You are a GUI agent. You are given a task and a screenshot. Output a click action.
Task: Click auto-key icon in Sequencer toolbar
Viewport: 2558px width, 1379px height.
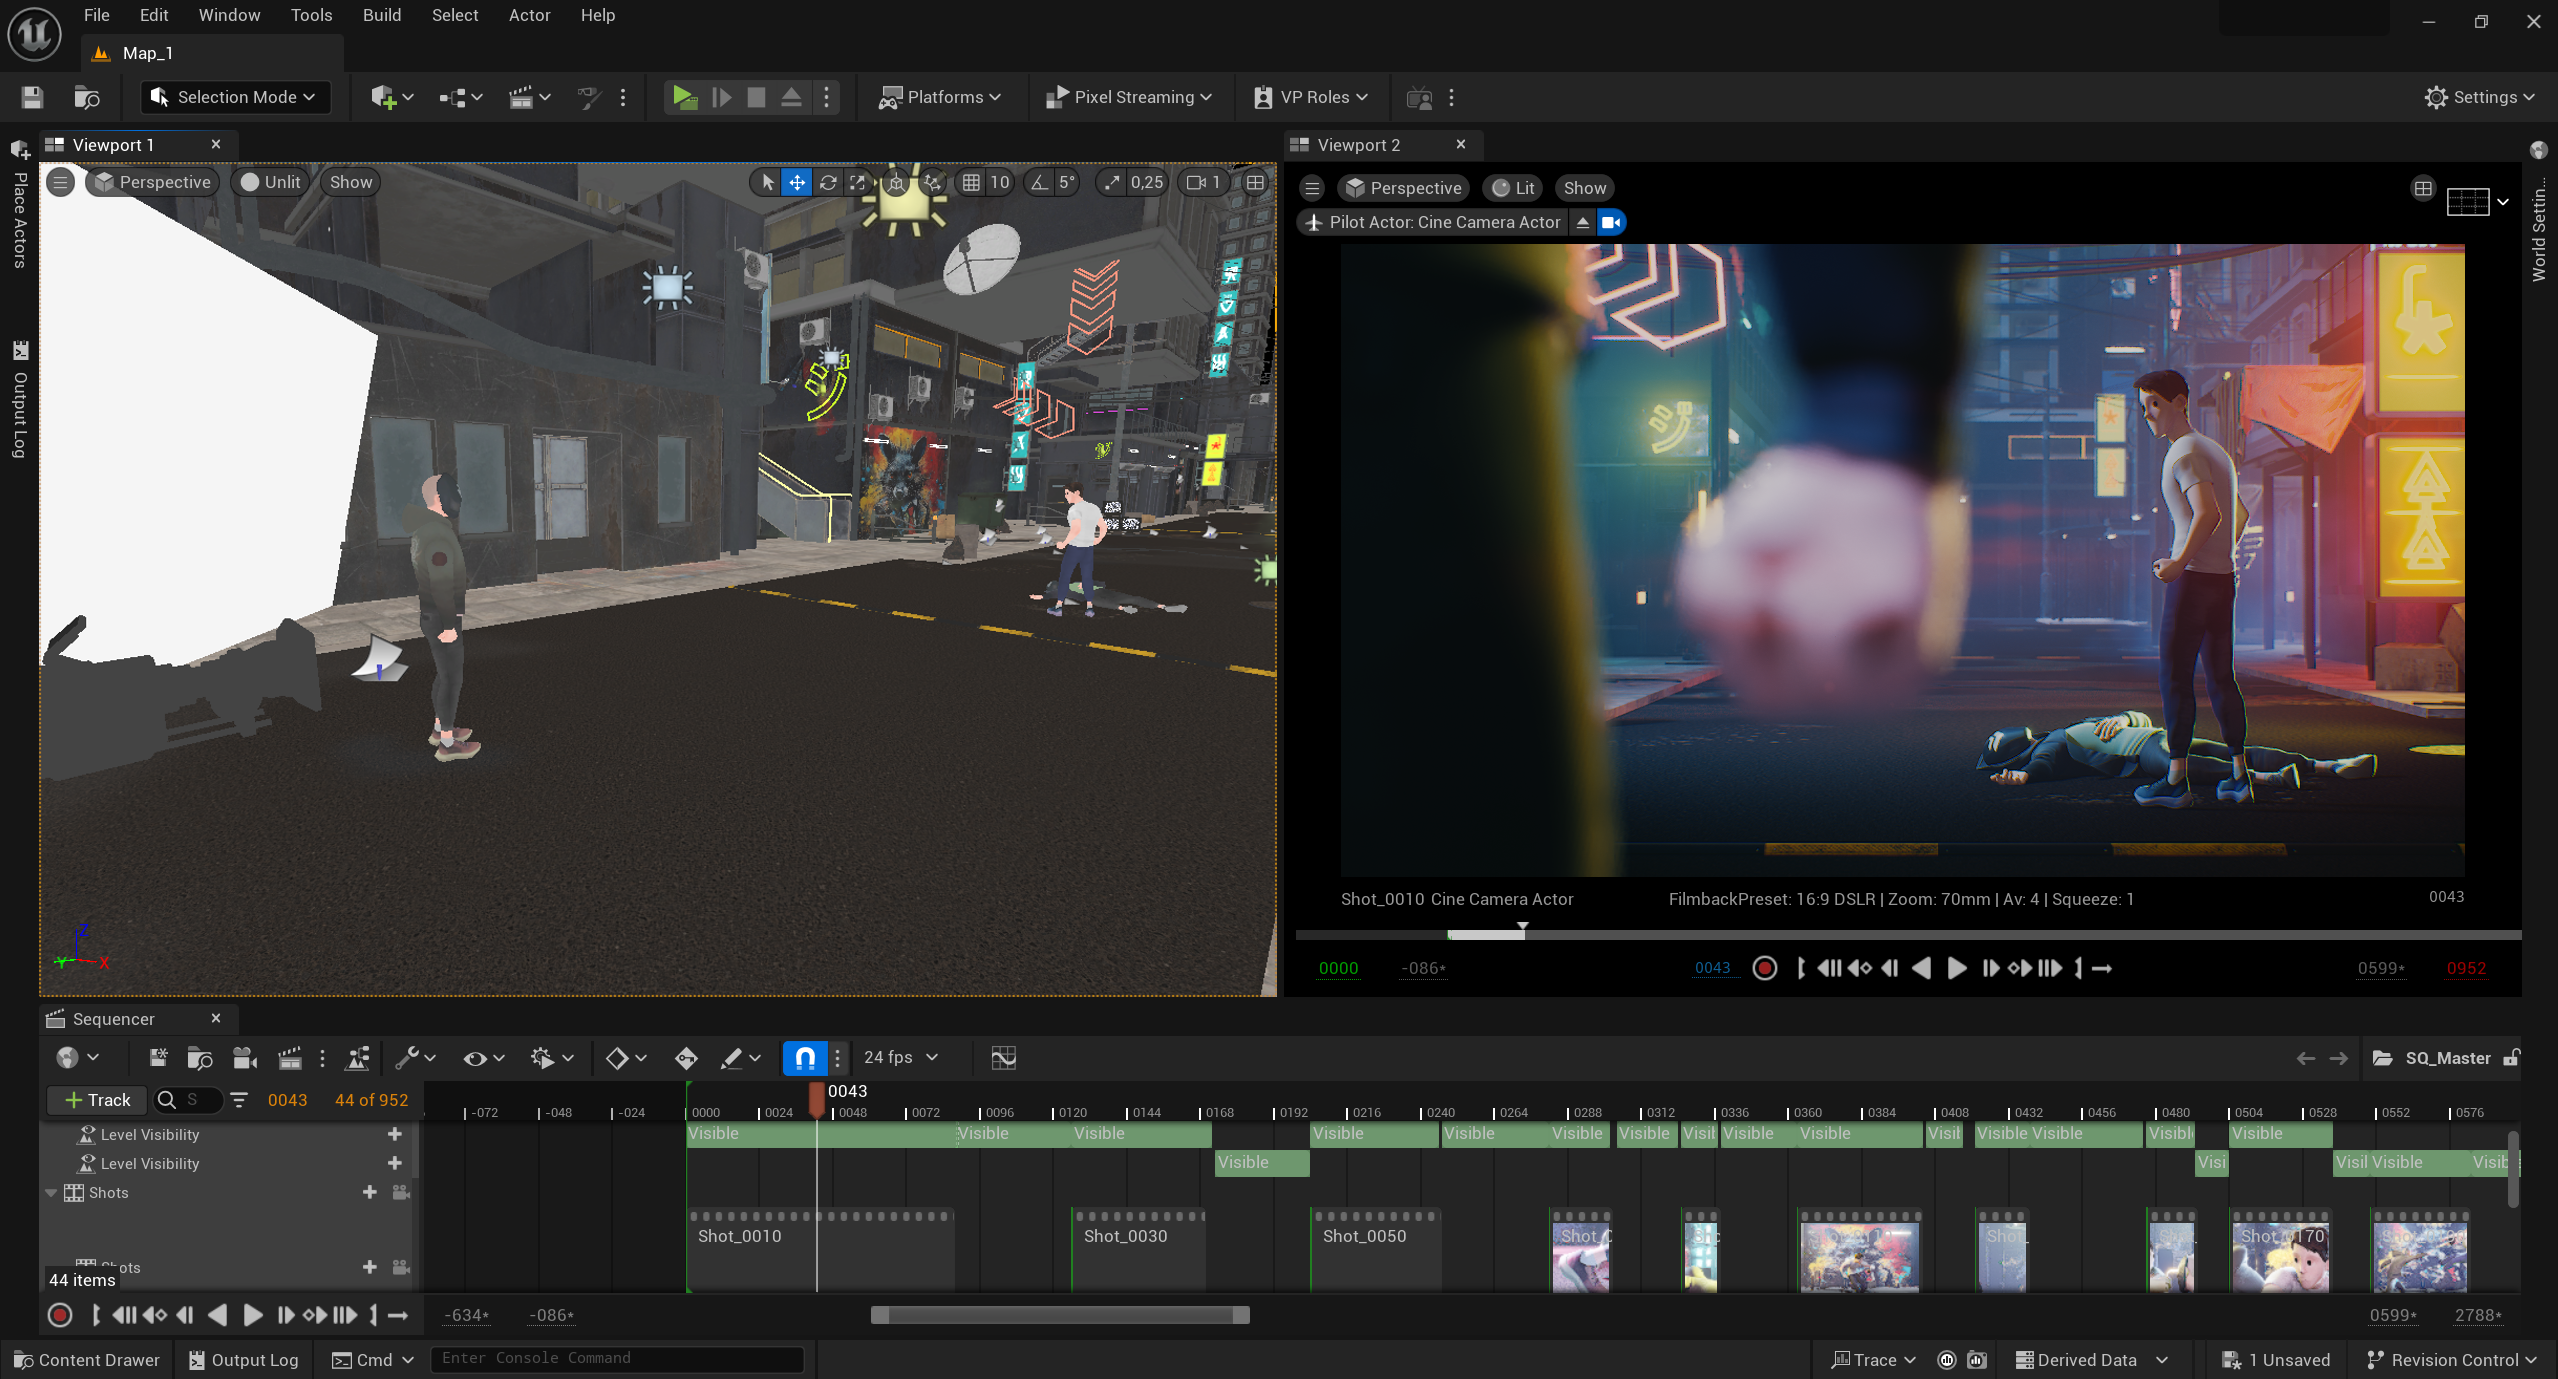[686, 1058]
